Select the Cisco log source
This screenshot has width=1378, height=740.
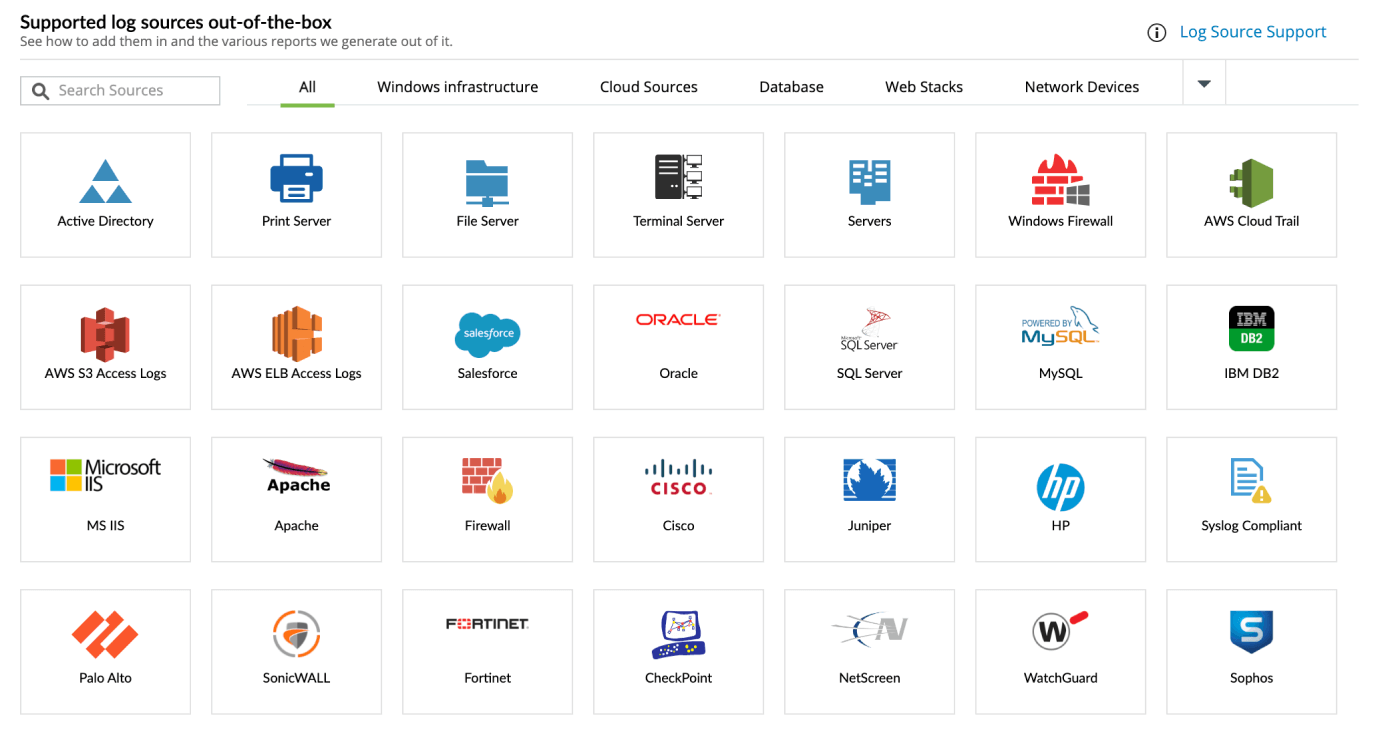pos(678,499)
